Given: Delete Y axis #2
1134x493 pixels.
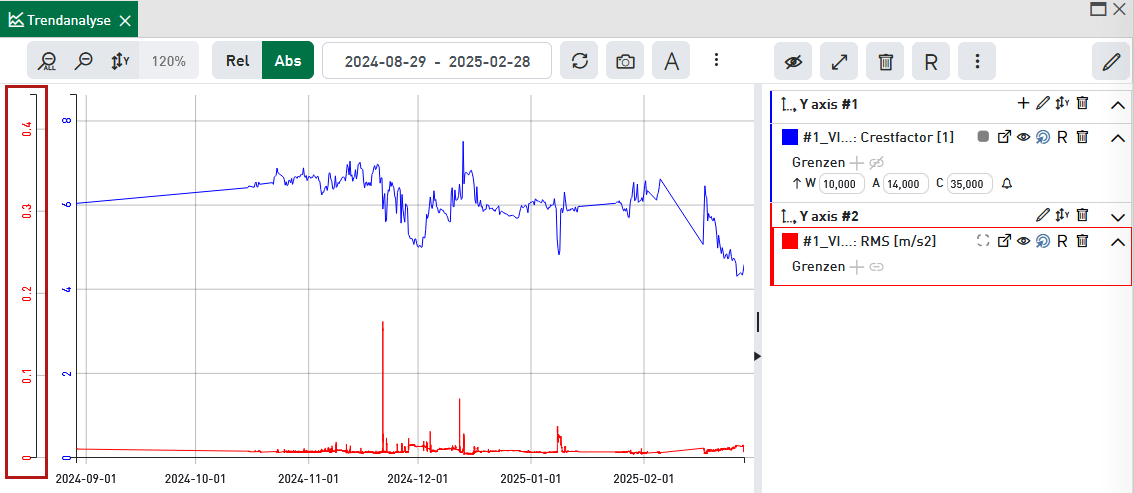Looking at the screenshot, I should [x=1082, y=214].
